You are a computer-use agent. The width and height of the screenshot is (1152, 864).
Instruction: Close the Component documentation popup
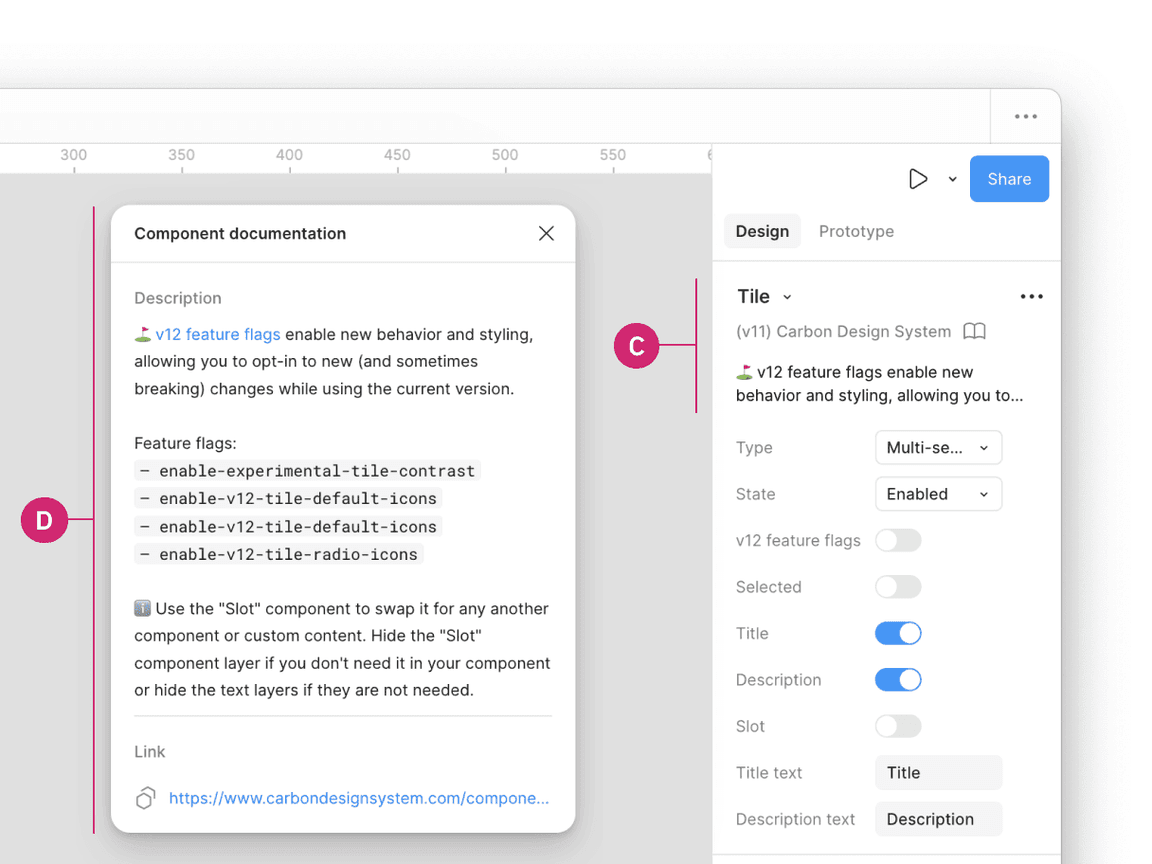[546, 233]
